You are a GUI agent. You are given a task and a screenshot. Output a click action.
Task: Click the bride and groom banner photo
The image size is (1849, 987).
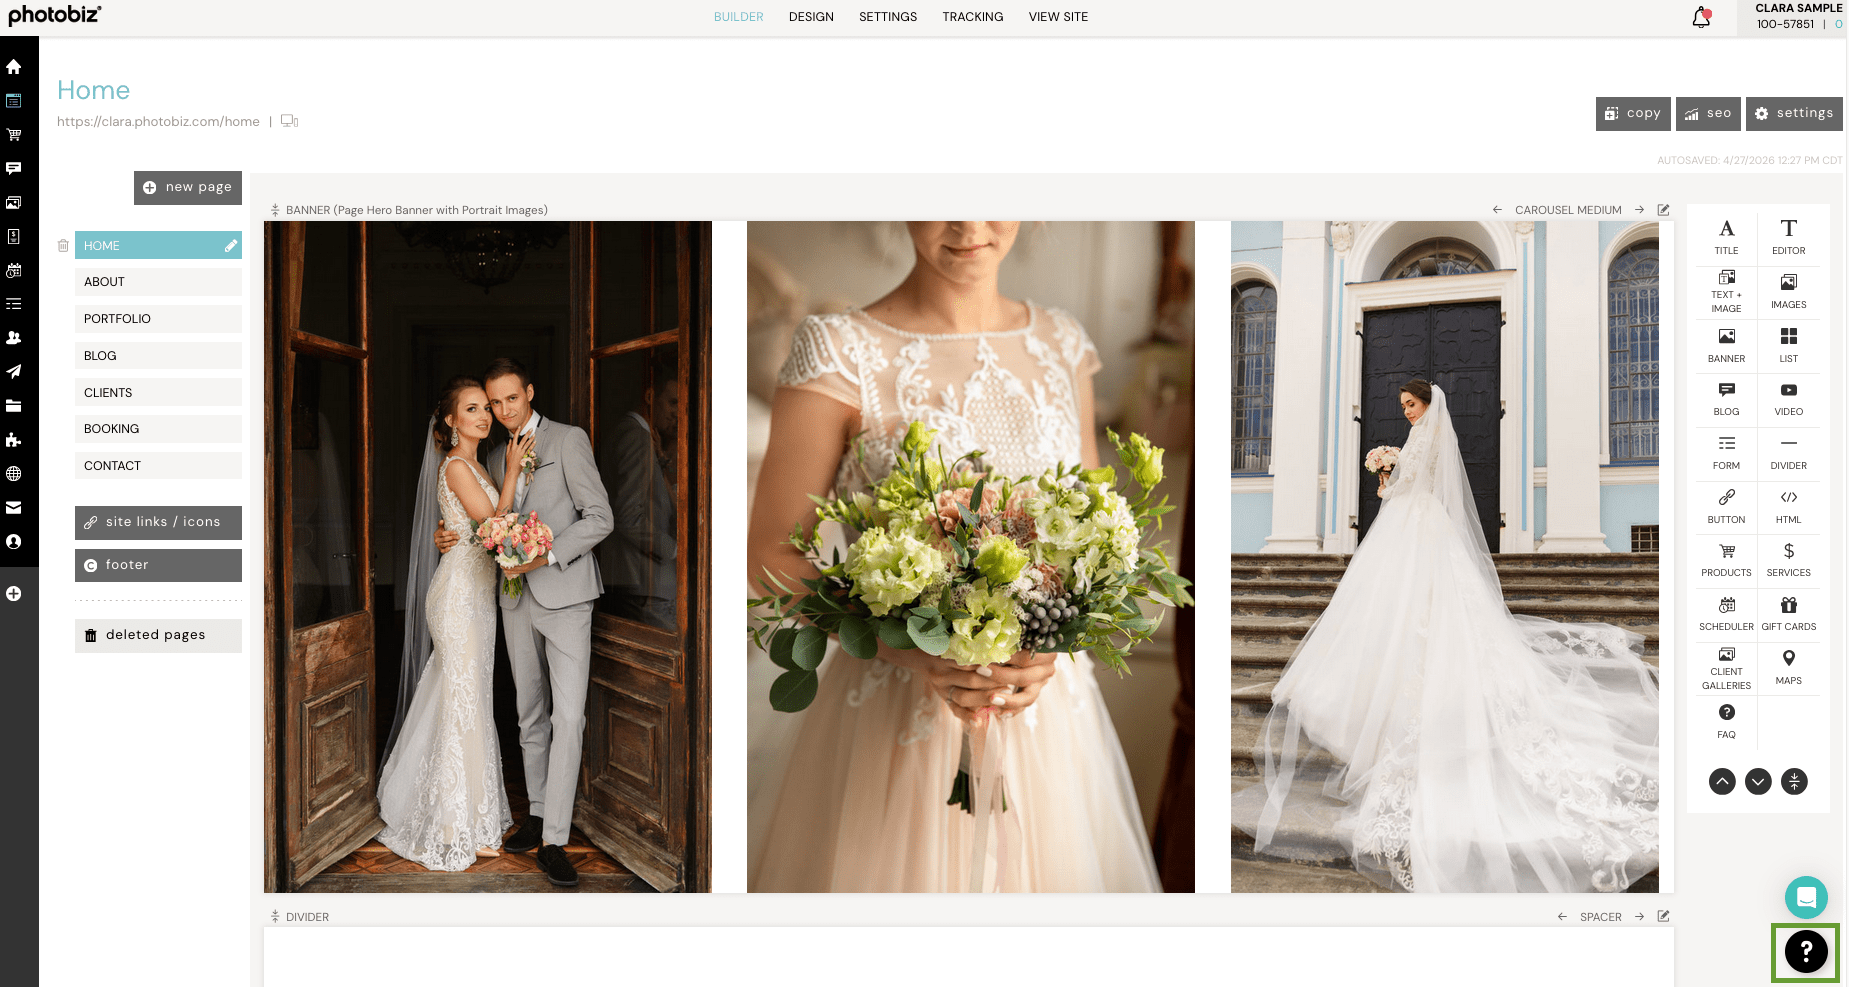click(x=488, y=557)
